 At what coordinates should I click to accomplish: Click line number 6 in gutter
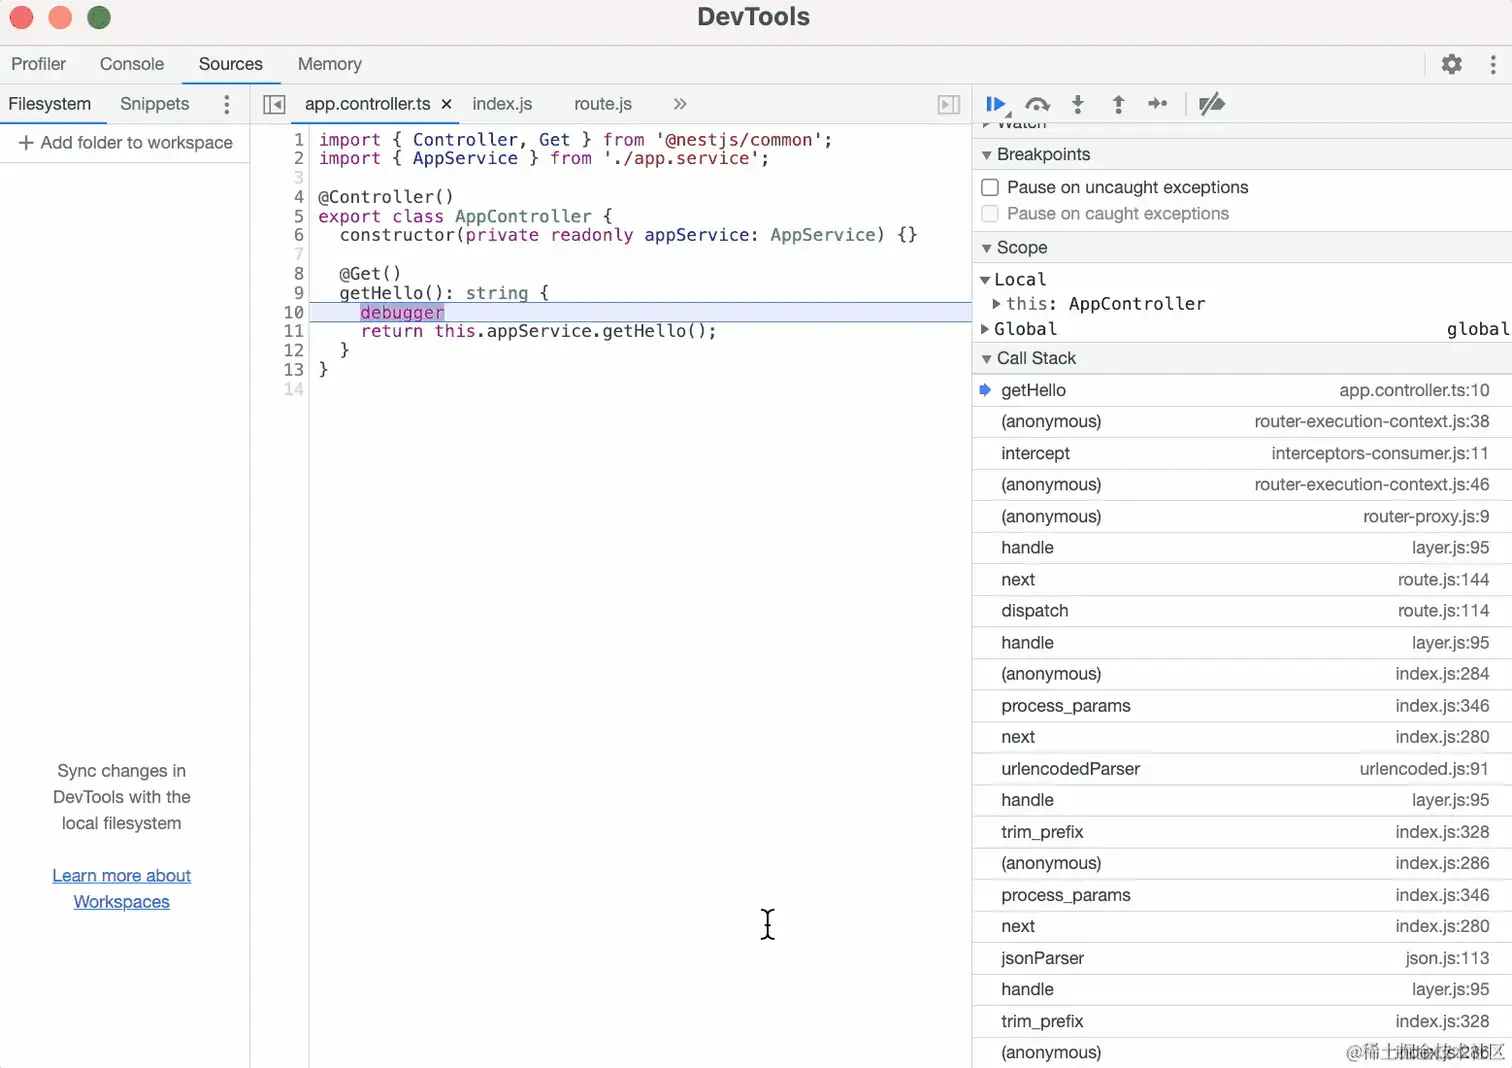coord(298,235)
